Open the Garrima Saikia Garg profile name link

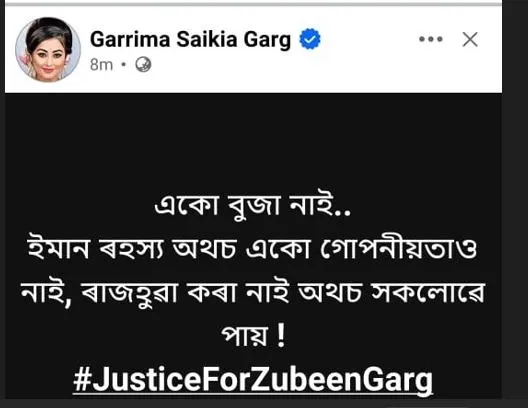pyautogui.click(x=190, y=40)
